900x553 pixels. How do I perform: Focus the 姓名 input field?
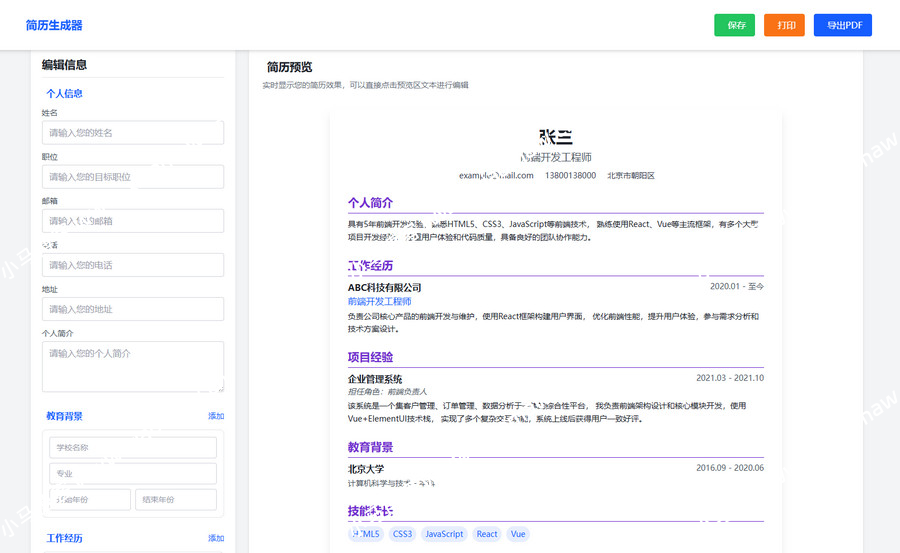[133, 133]
